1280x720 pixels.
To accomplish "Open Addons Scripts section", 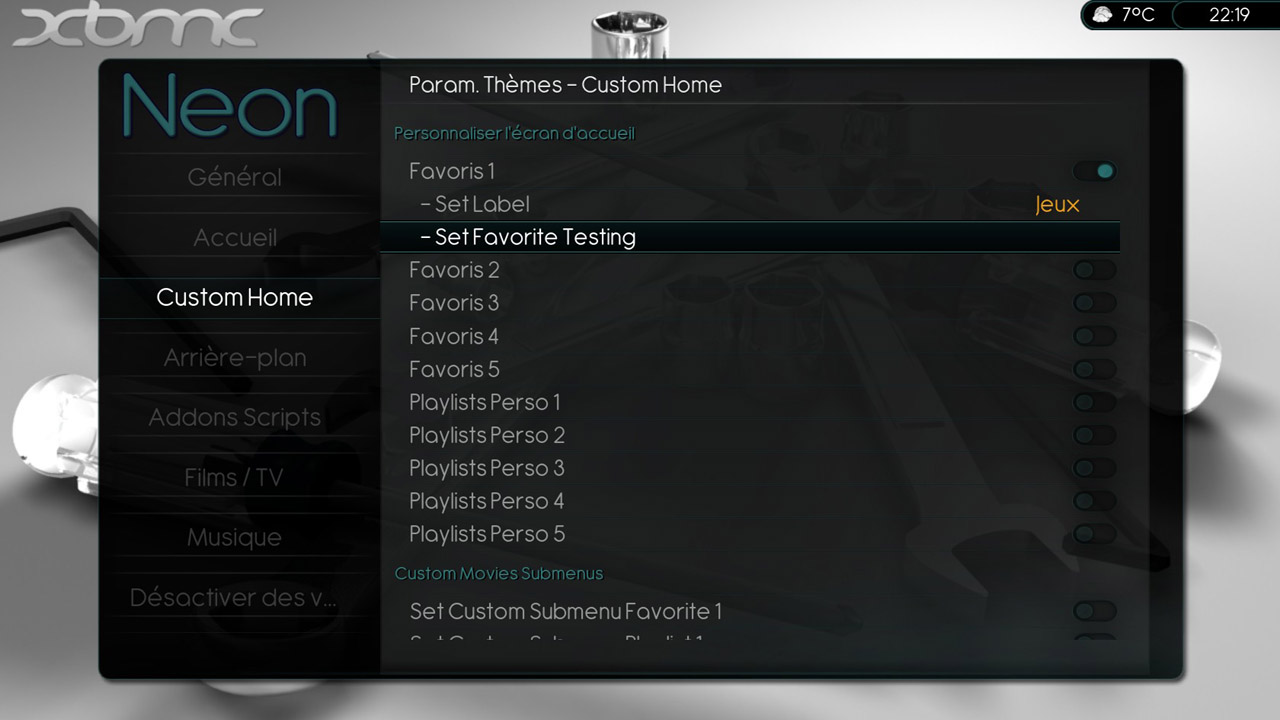I will pos(235,417).
